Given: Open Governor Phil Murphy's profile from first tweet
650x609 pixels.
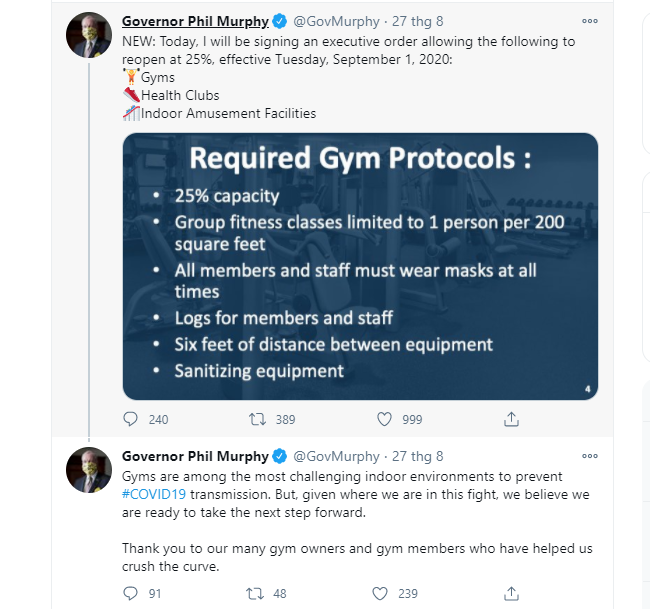Looking at the screenshot, I should [195, 21].
